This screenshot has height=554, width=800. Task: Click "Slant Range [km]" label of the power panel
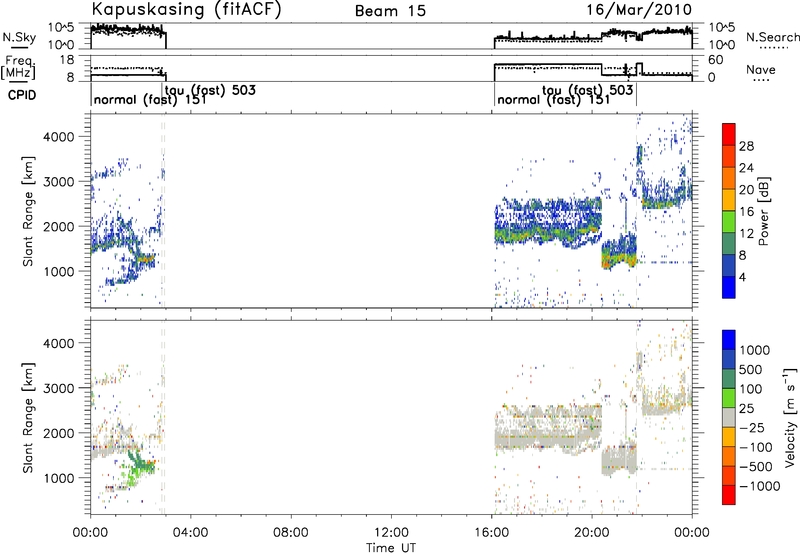tap(29, 211)
